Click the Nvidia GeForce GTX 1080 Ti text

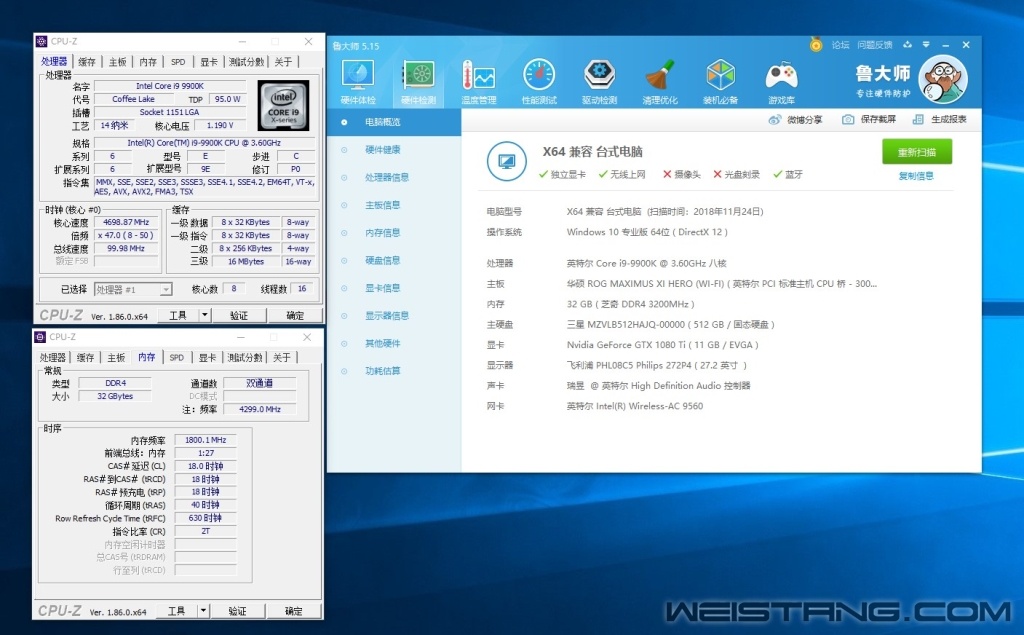point(662,345)
